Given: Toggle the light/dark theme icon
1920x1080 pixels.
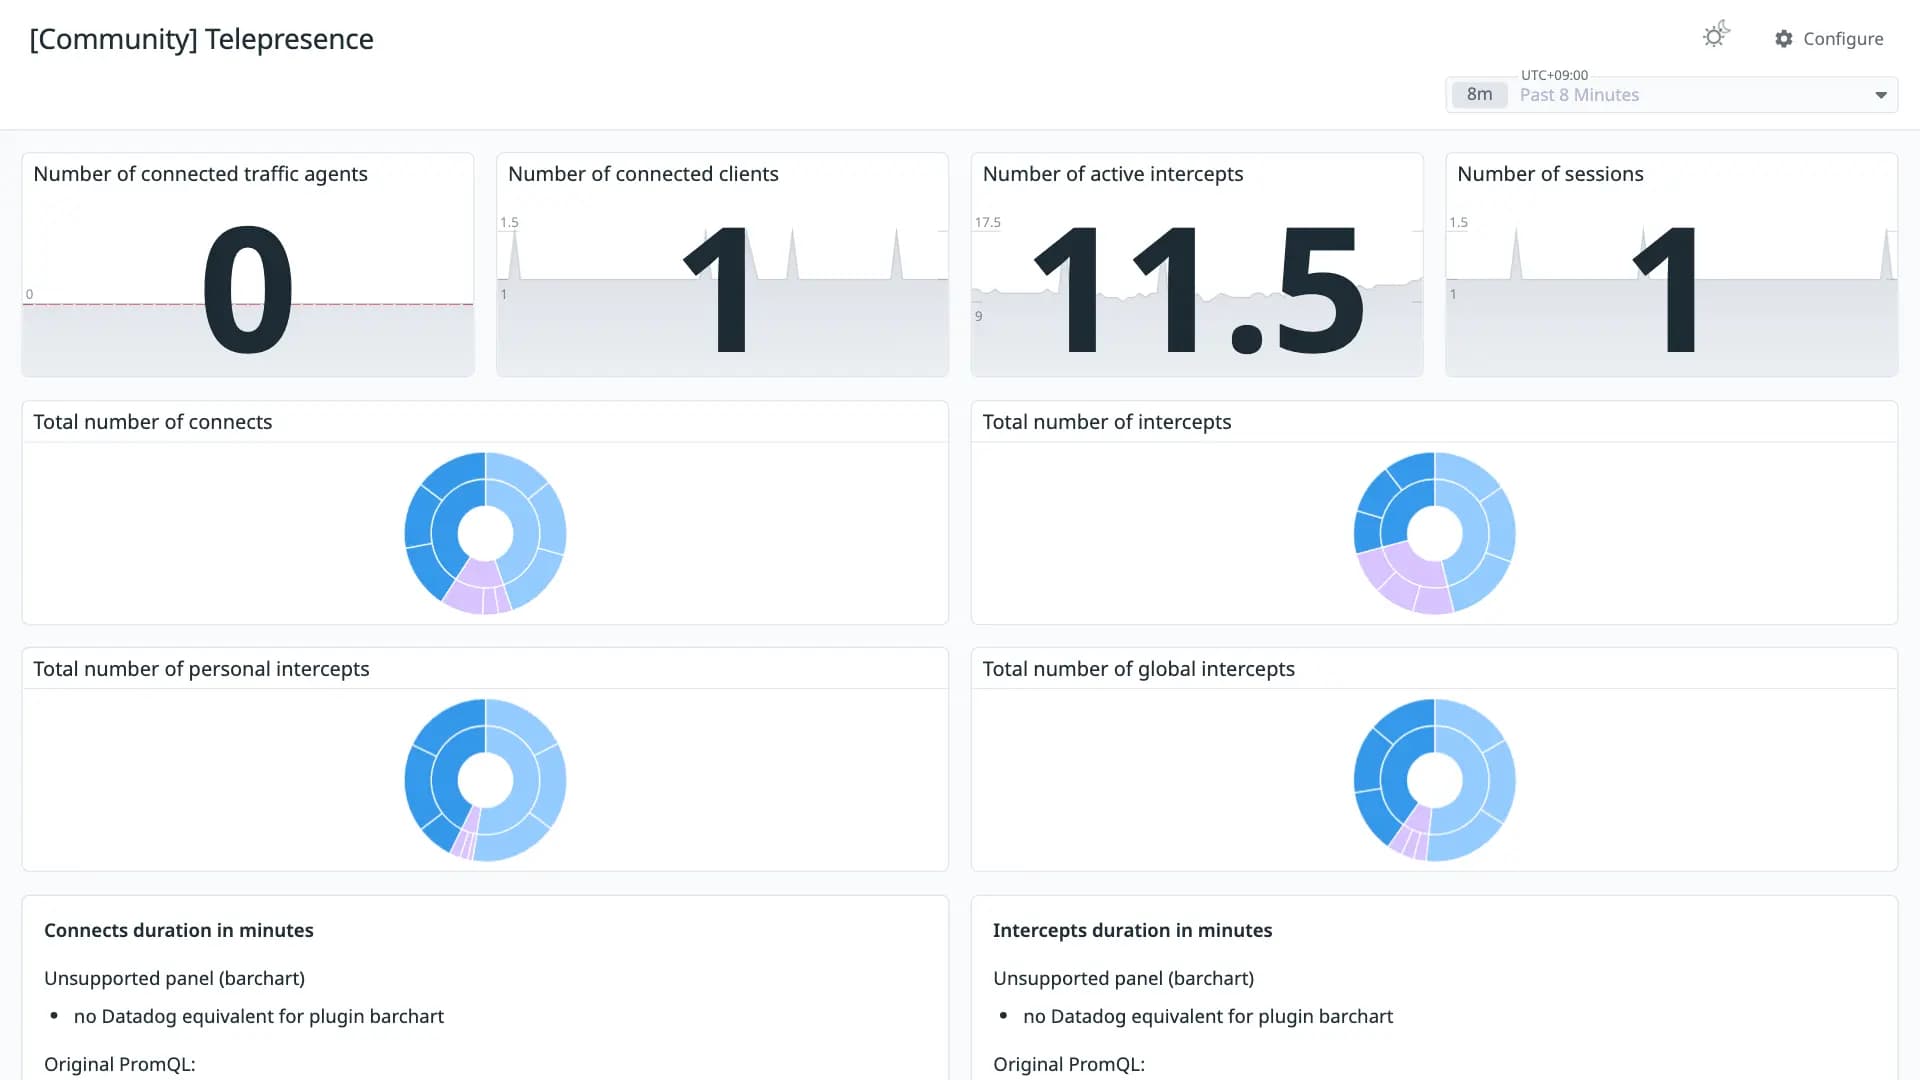Looking at the screenshot, I should pyautogui.click(x=1716, y=36).
